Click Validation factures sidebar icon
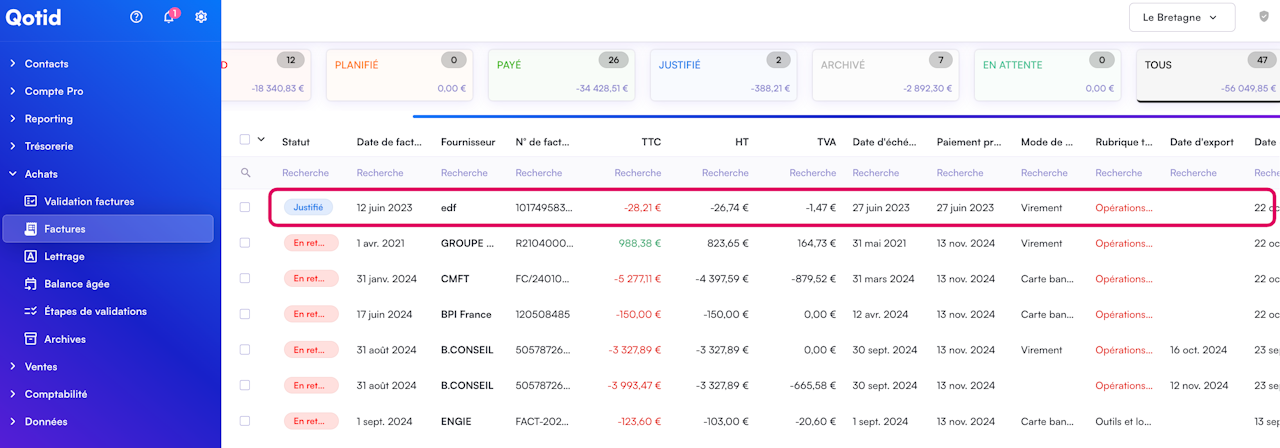The image size is (1280, 448). 31,201
